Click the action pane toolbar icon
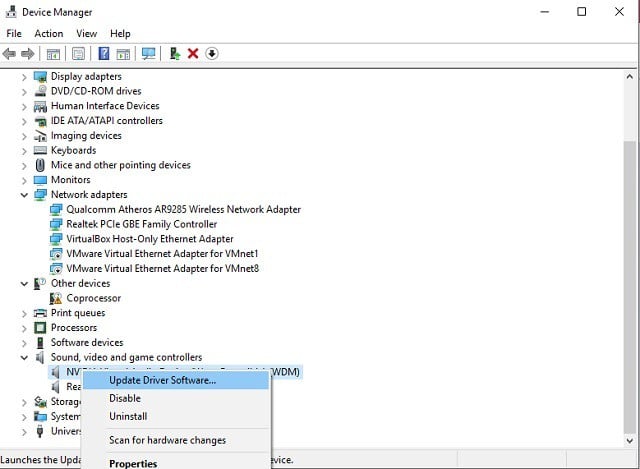Screen dimensions: 640x469 click(123, 53)
